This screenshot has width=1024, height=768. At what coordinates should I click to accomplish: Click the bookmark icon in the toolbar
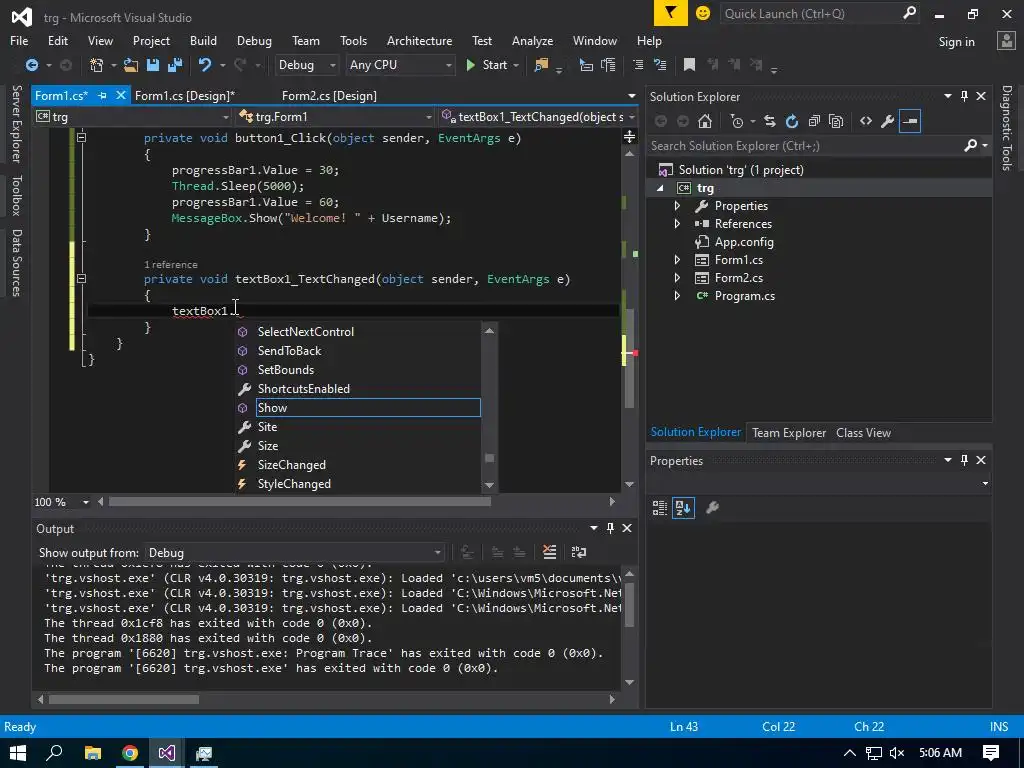[689, 65]
